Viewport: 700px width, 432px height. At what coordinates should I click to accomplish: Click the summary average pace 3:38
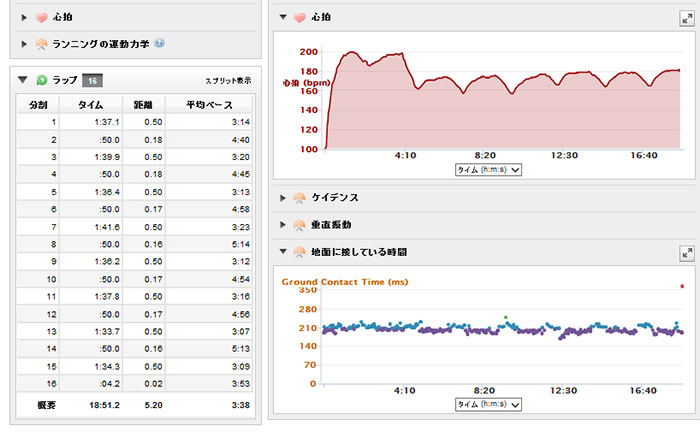[241, 405]
